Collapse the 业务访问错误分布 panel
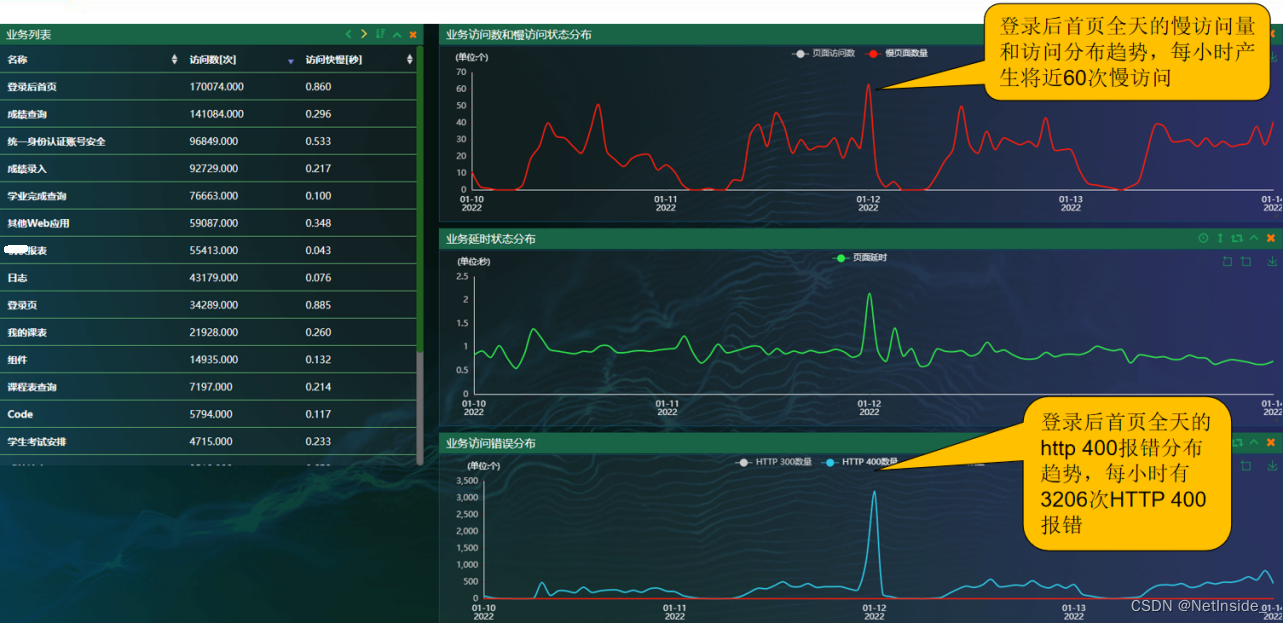This screenshot has width=1283, height=623. point(1254,442)
